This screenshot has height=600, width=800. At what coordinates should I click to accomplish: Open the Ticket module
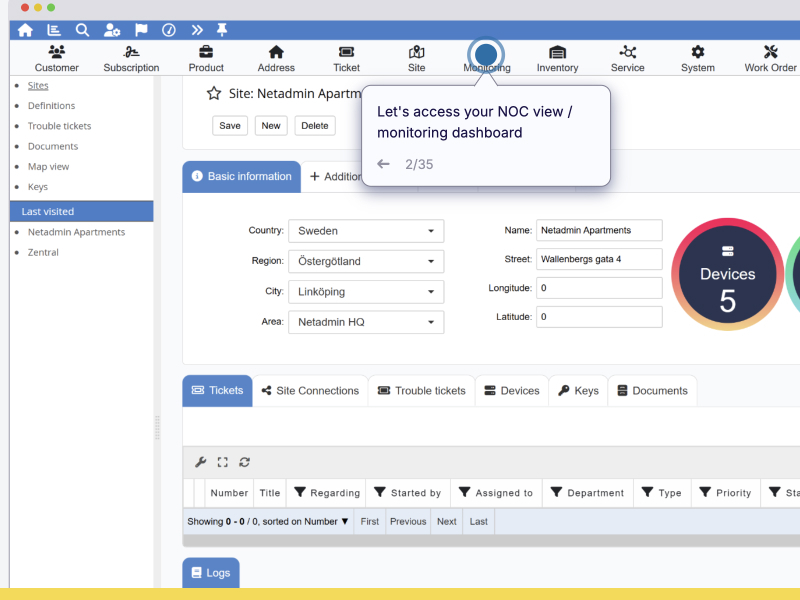pos(346,59)
